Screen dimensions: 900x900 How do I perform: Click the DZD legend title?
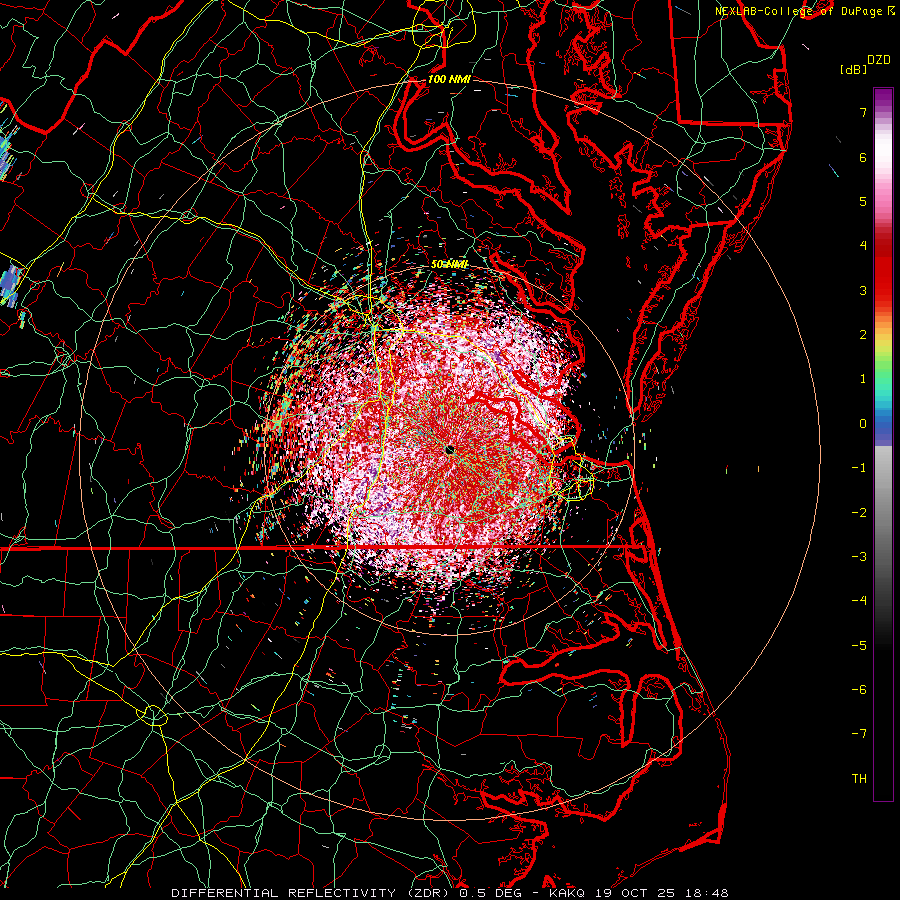[x=879, y=60]
